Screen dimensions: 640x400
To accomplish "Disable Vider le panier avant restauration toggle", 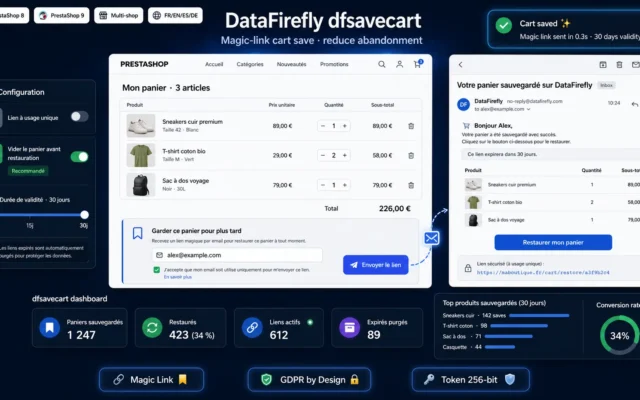I will point(80,157).
